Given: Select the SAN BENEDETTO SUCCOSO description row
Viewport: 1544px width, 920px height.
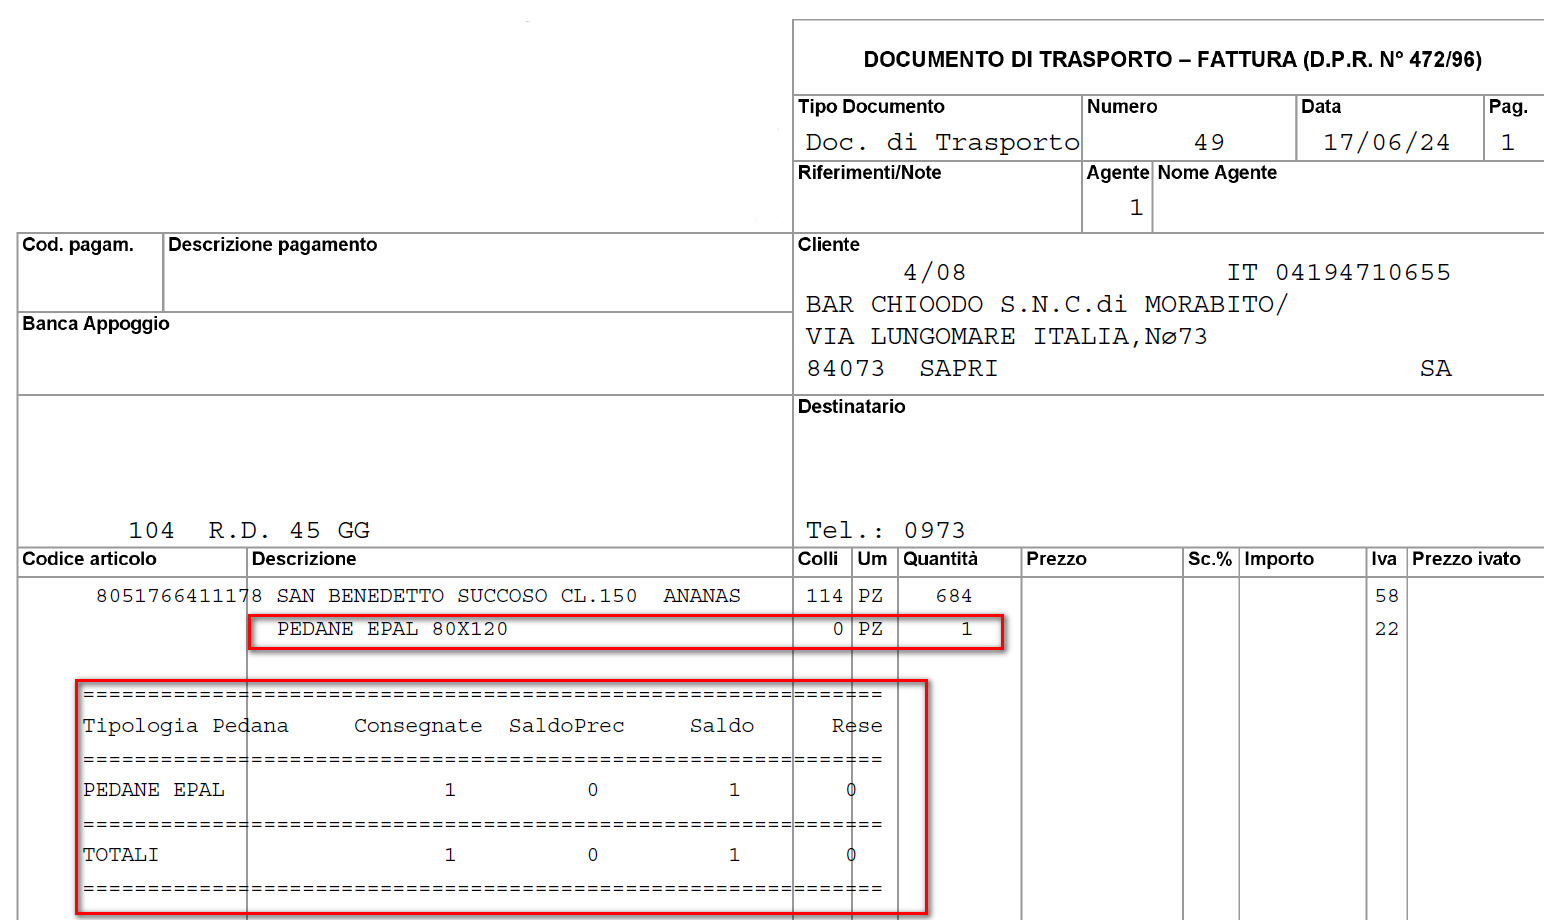Looking at the screenshot, I should [x=508, y=596].
